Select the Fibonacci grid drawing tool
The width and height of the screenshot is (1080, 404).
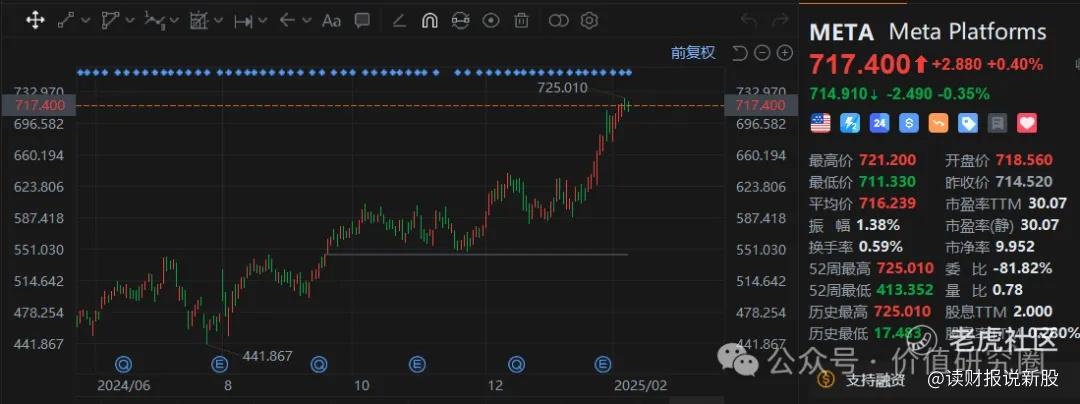click(198, 21)
